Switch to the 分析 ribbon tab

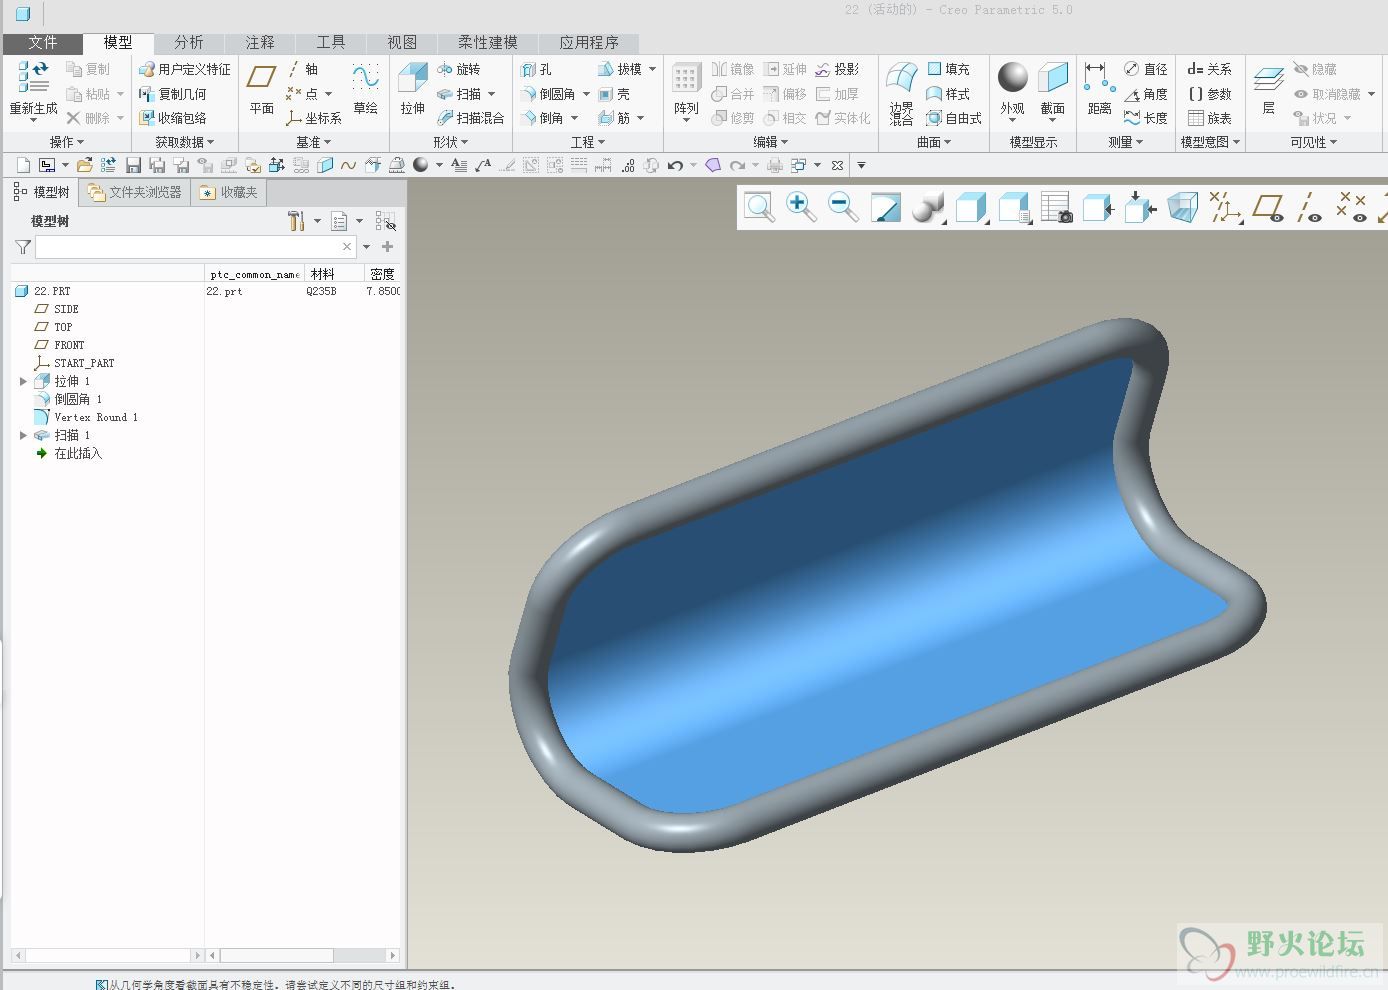[188, 42]
